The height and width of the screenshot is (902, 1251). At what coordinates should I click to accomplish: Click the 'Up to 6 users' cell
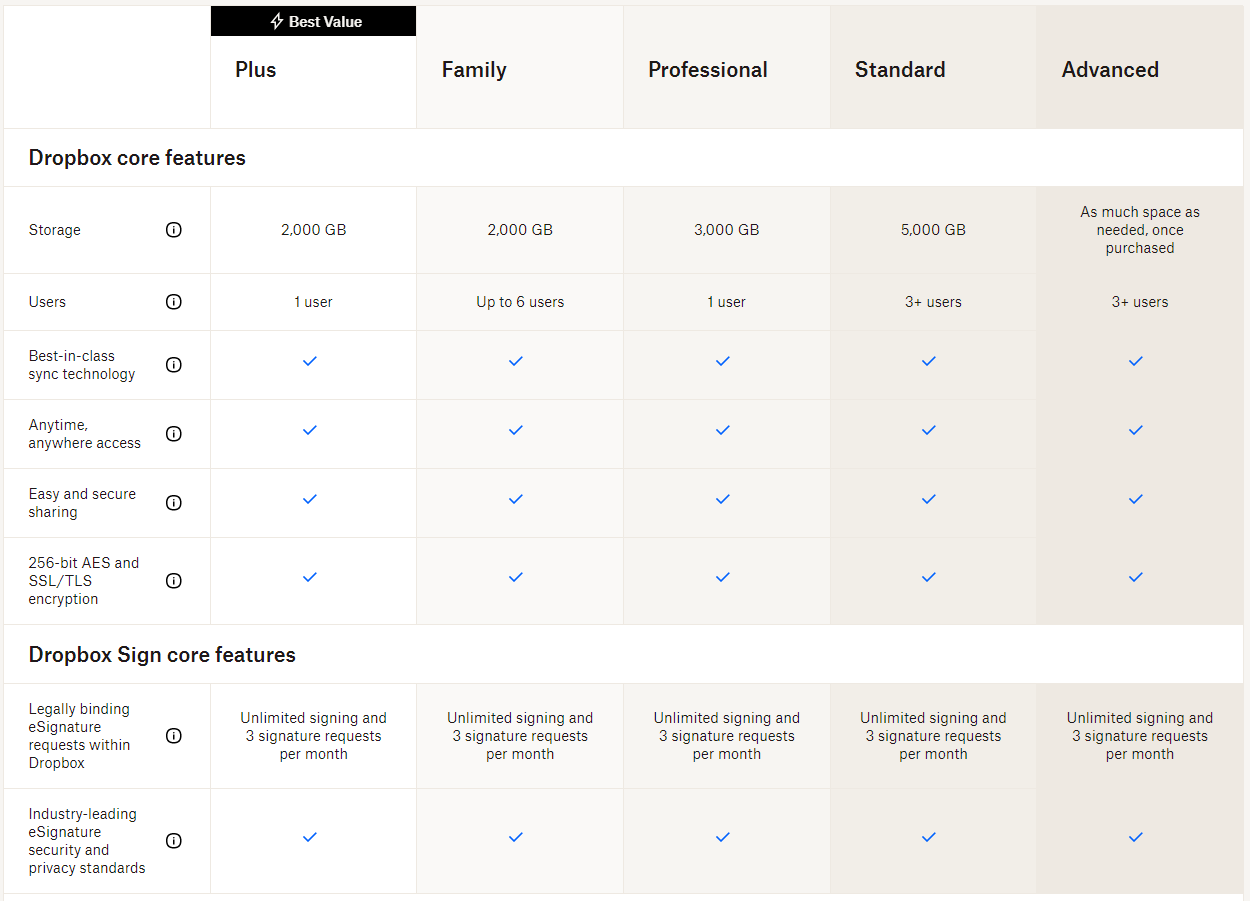pos(520,302)
